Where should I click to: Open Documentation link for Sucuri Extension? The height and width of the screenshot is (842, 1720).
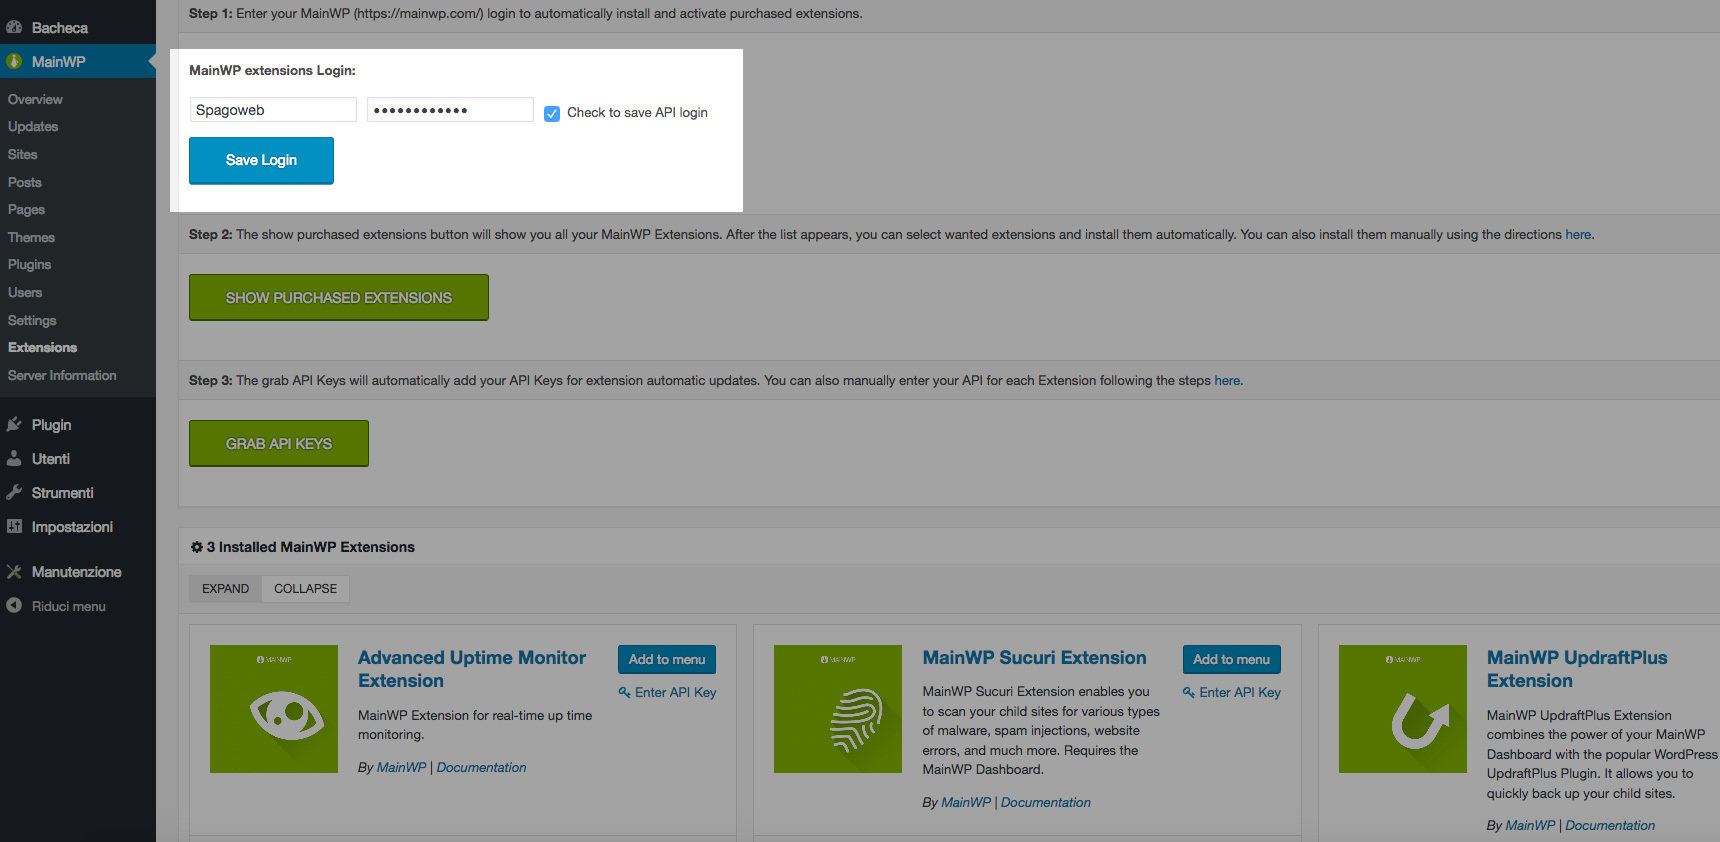pyautogui.click(x=1045, y=802)
